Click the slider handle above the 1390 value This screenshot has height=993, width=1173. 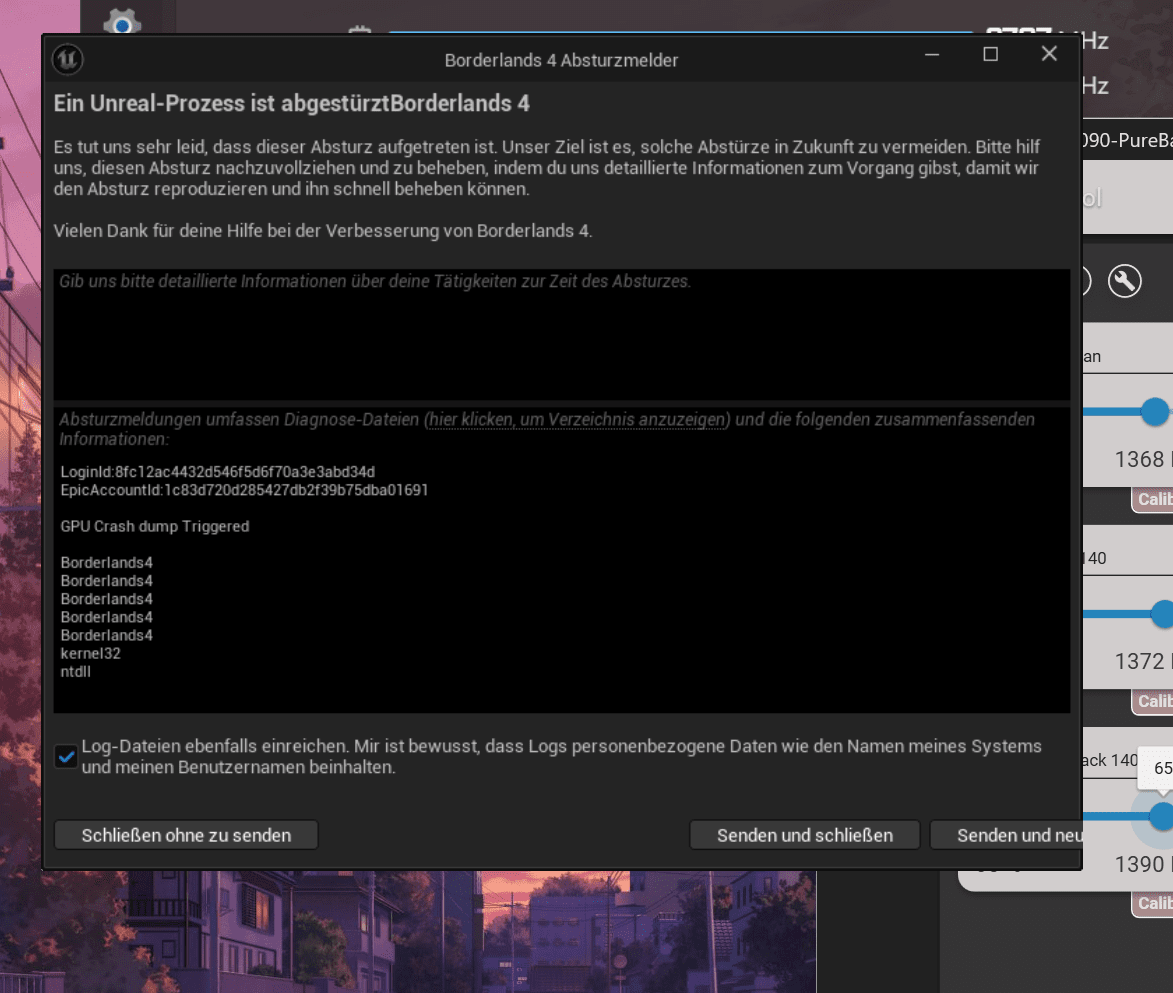pos(1162,816)
